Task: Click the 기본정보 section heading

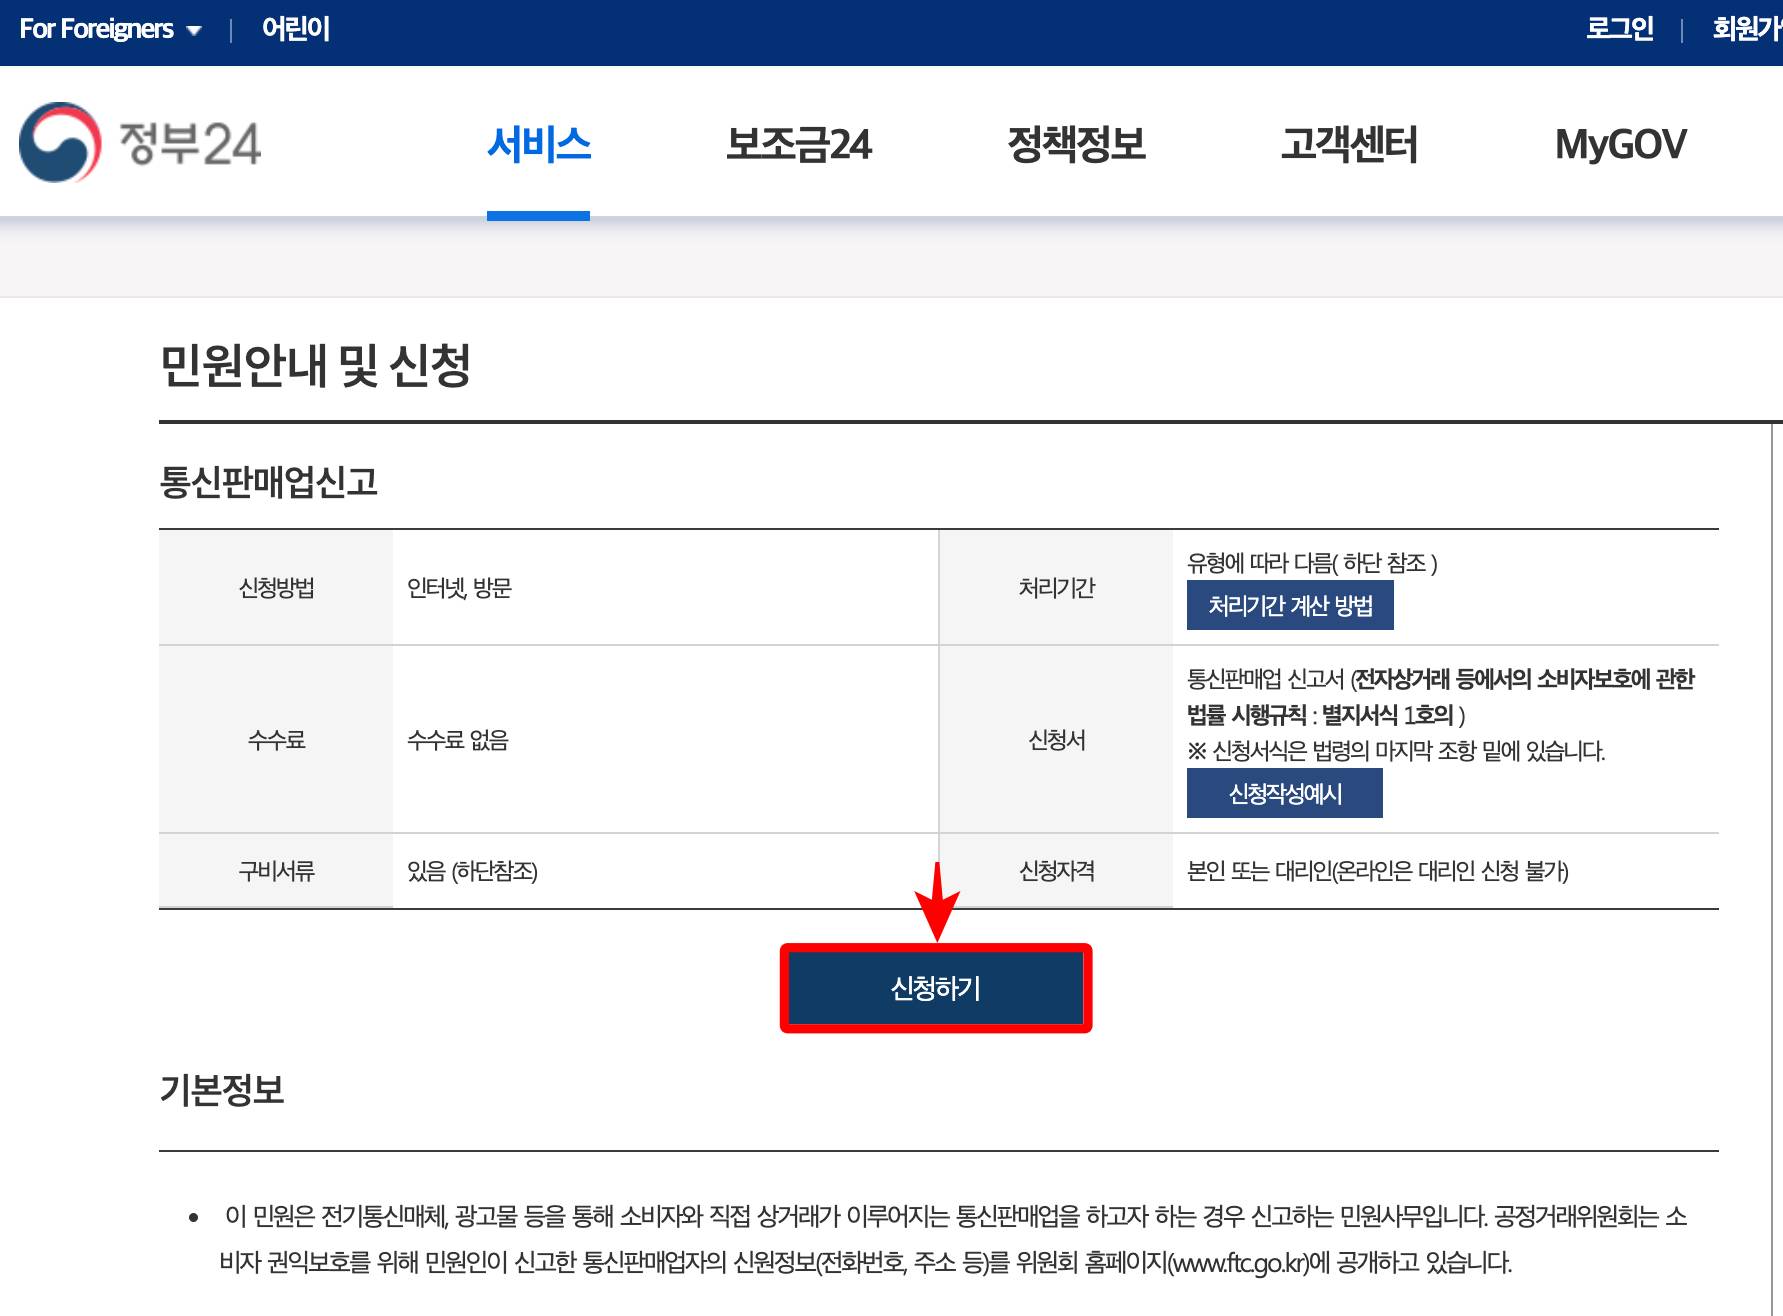Action: tap(222, 1092)
